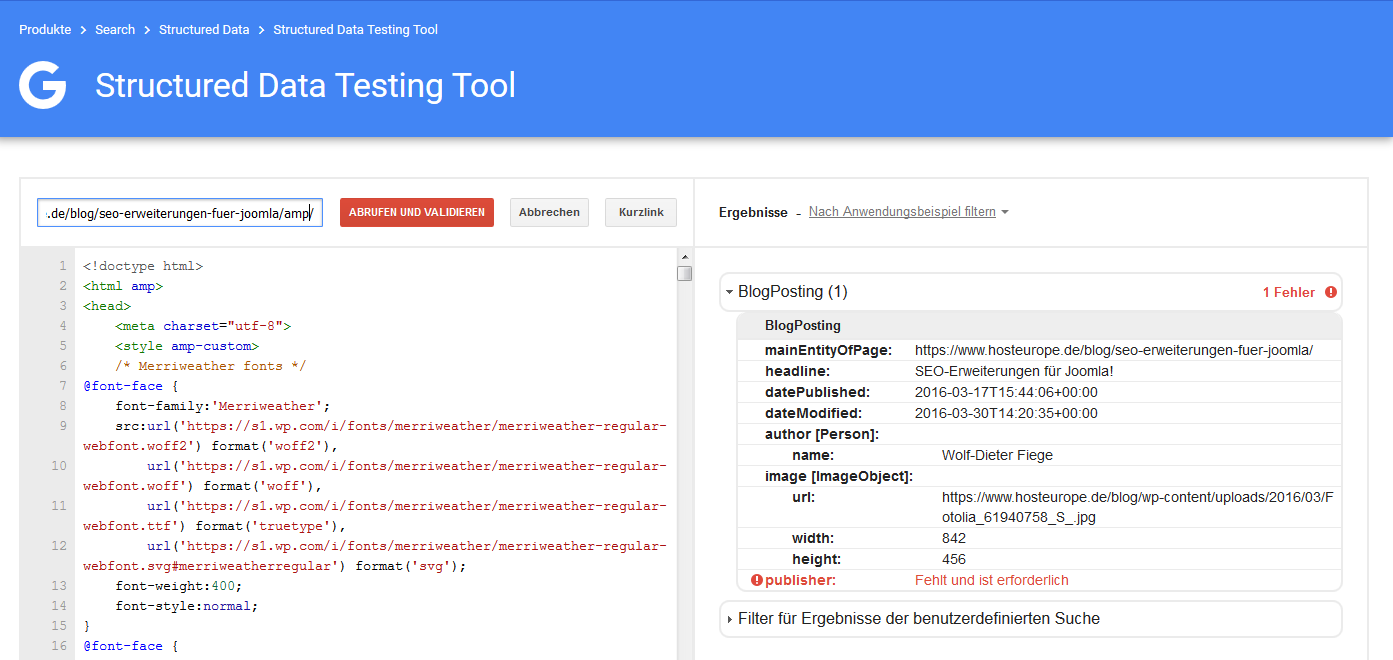Click the mainEntityOfPage URL value

(1114, 350)
